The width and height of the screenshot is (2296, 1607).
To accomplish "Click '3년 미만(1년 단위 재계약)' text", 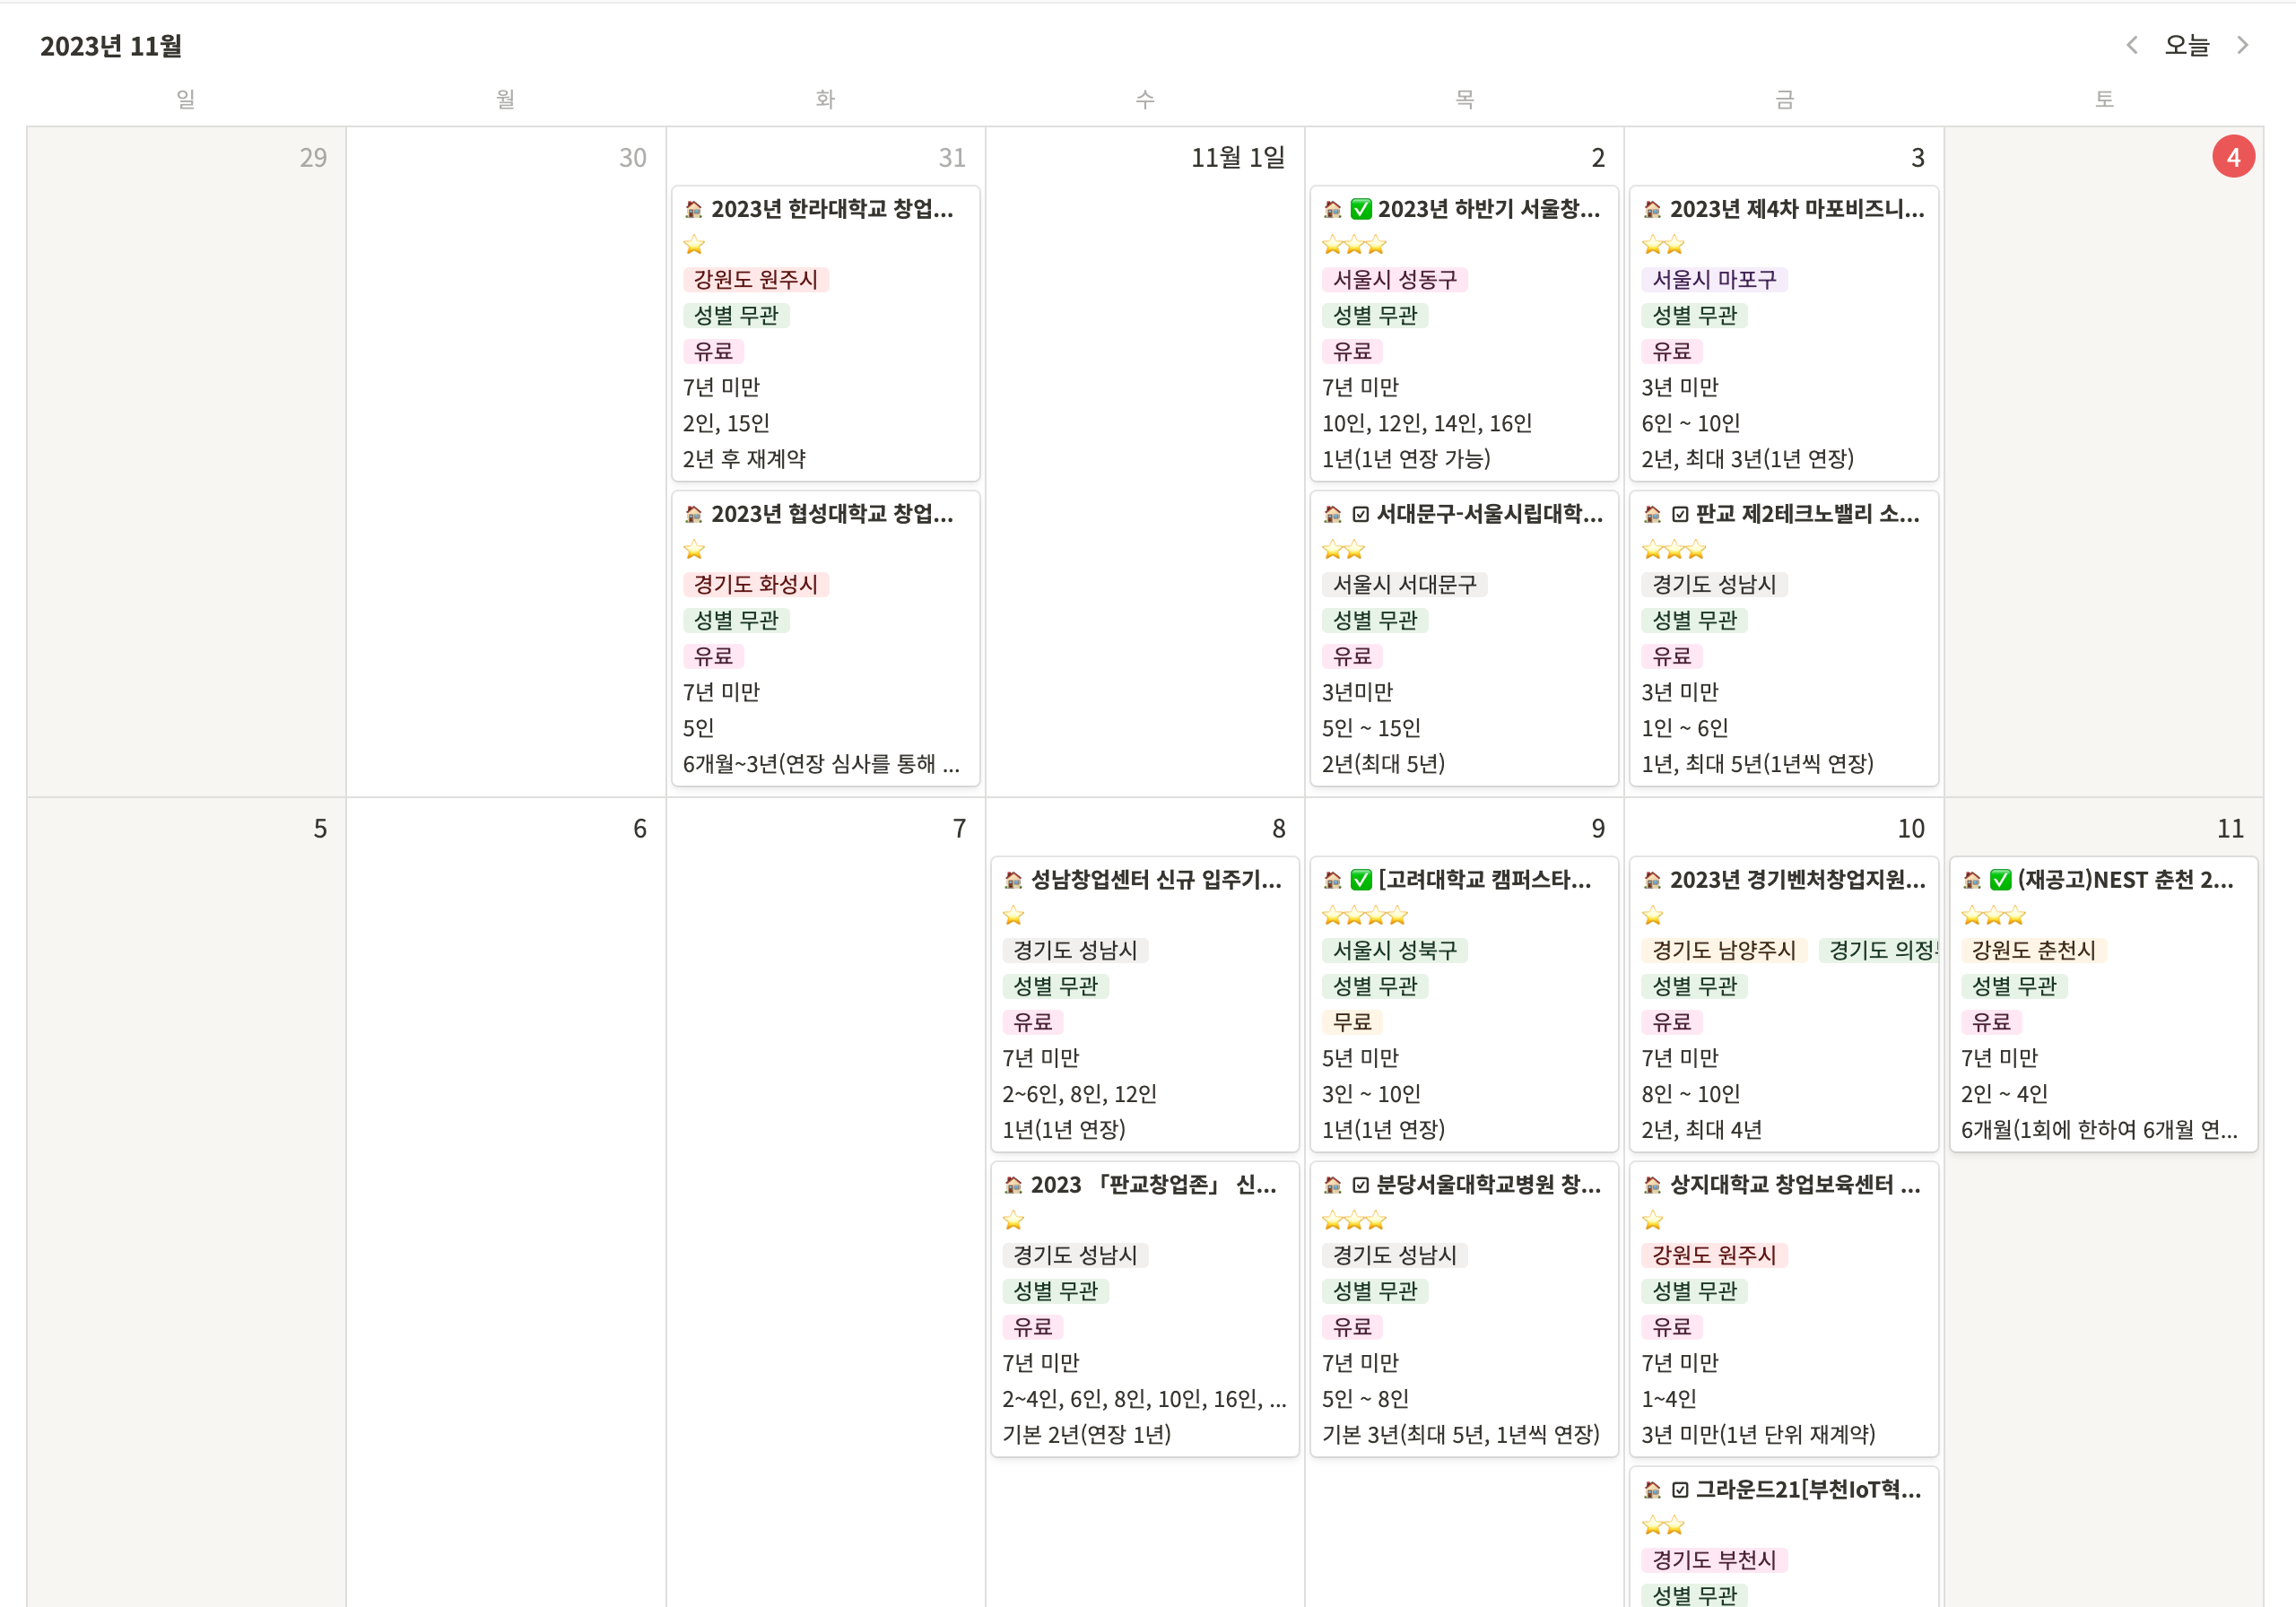I will (1758, 1435).
